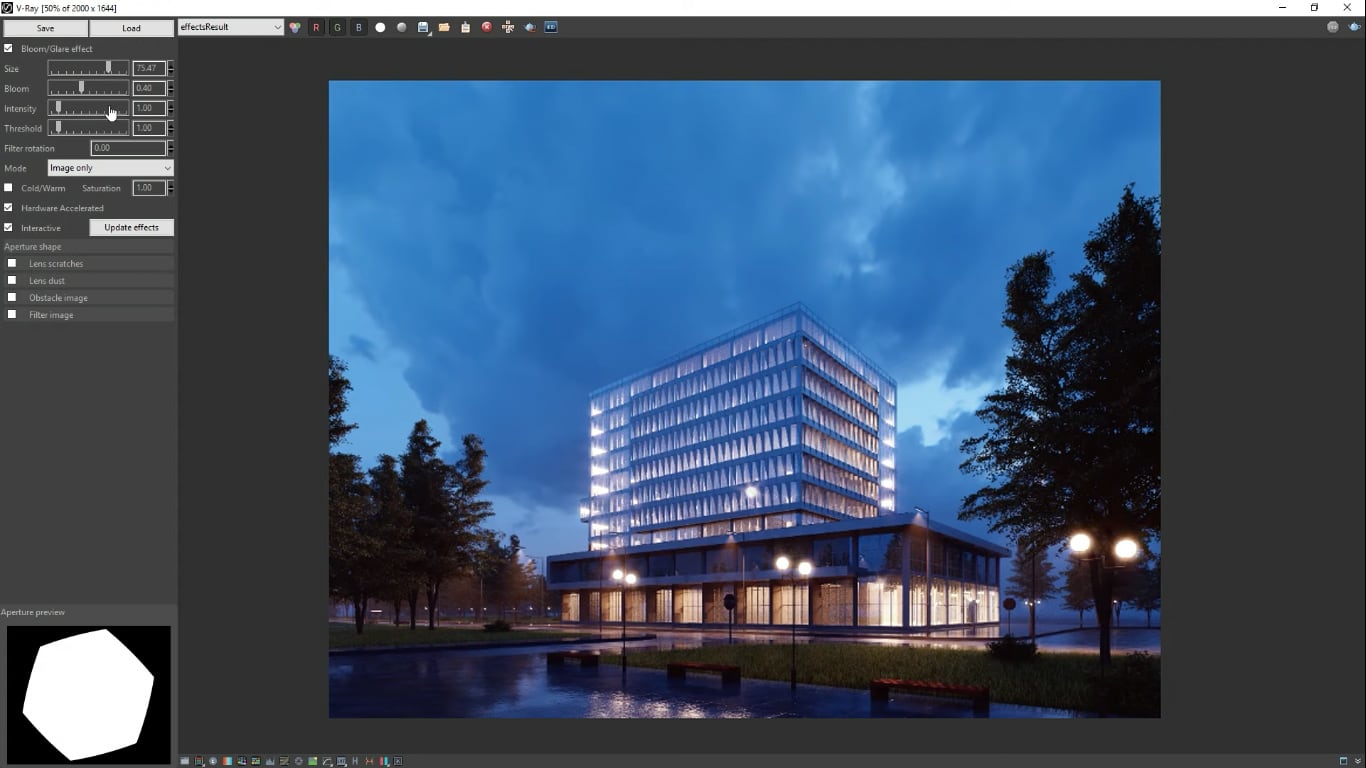This screenshot has width=1366, height=768.
Task: Display the alpha channel white circle icon
Action: pos(380,27)
